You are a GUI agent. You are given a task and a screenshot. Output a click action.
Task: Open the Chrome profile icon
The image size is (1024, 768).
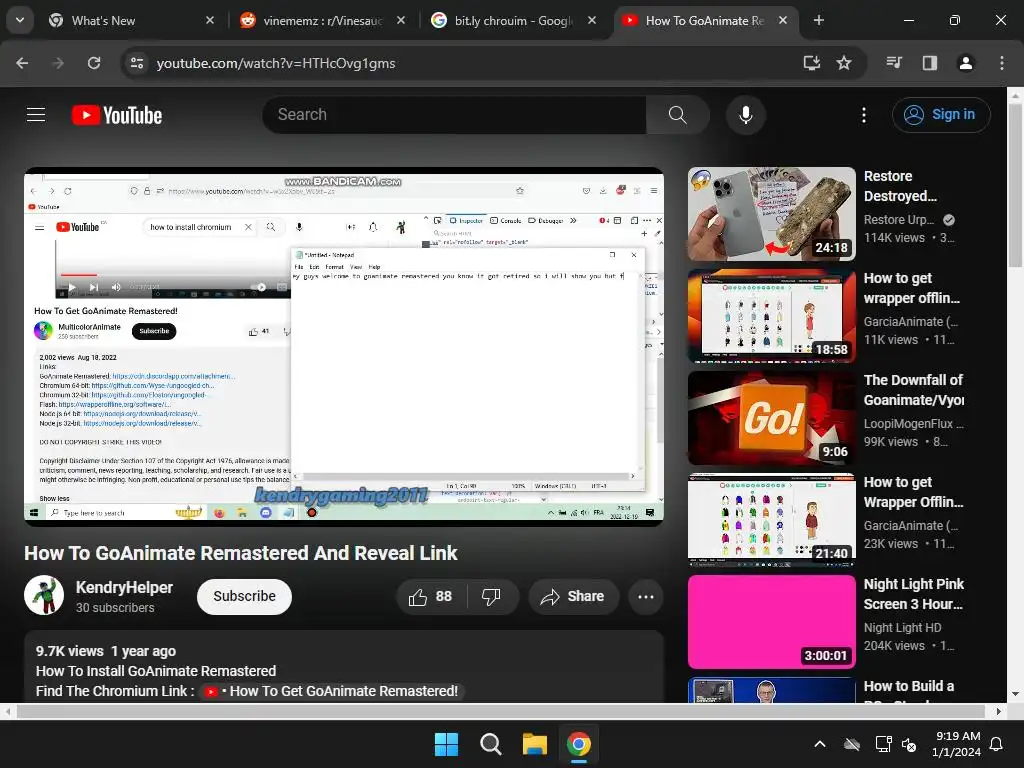coord(965,63)
